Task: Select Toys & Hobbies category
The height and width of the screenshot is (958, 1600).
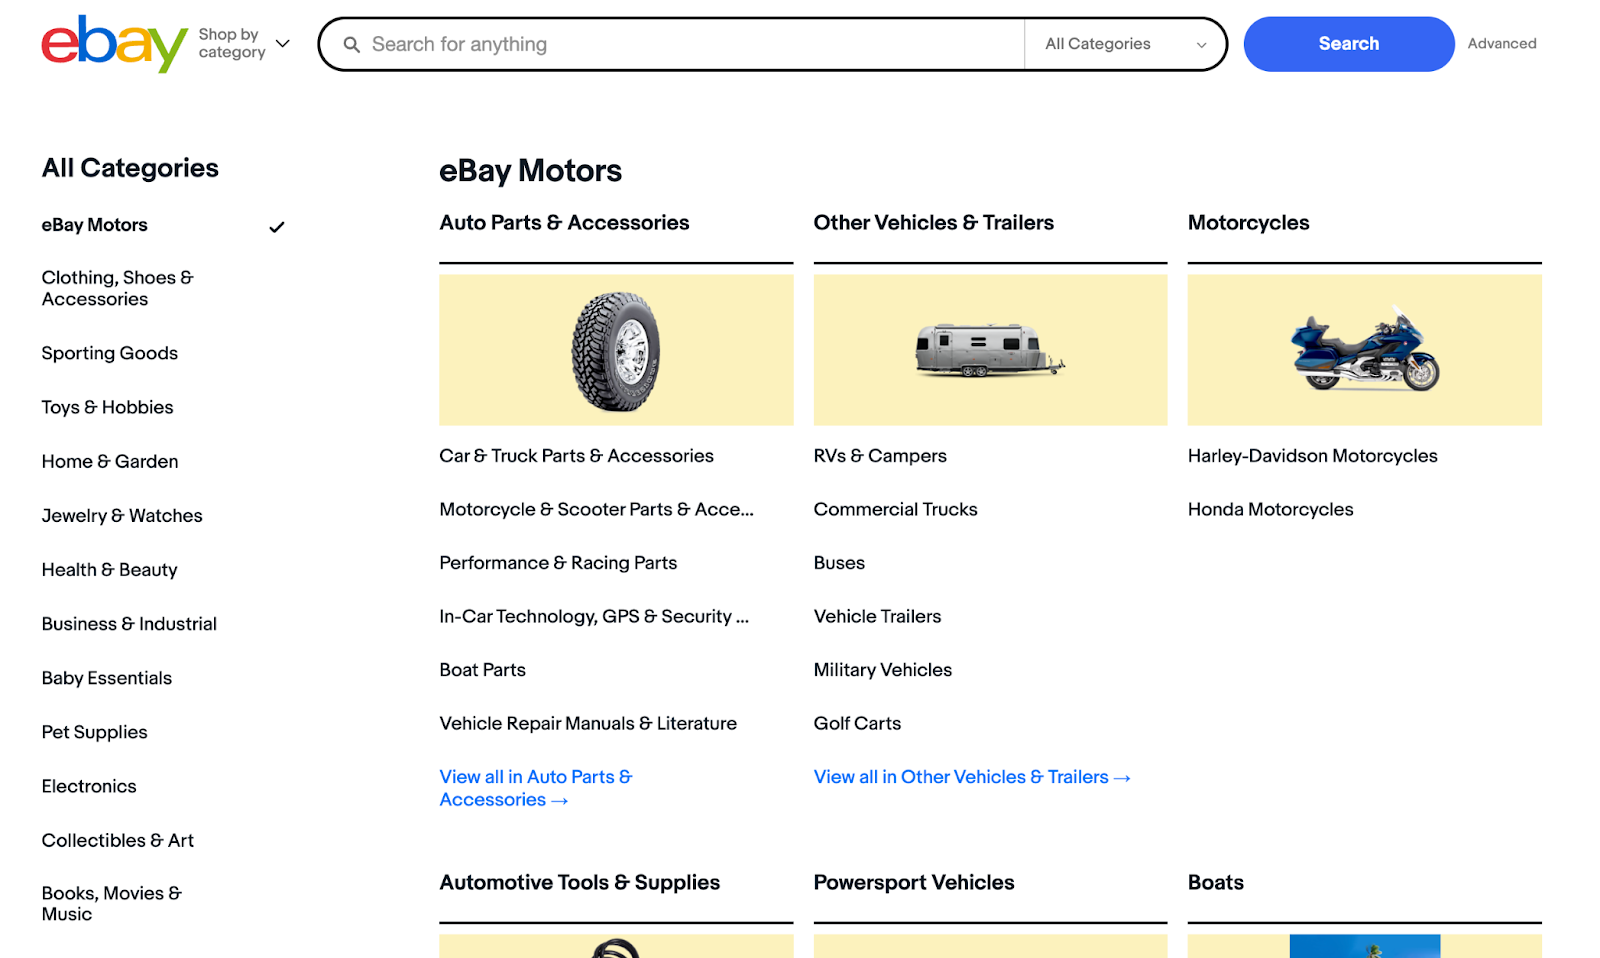Action: (108, 407)
